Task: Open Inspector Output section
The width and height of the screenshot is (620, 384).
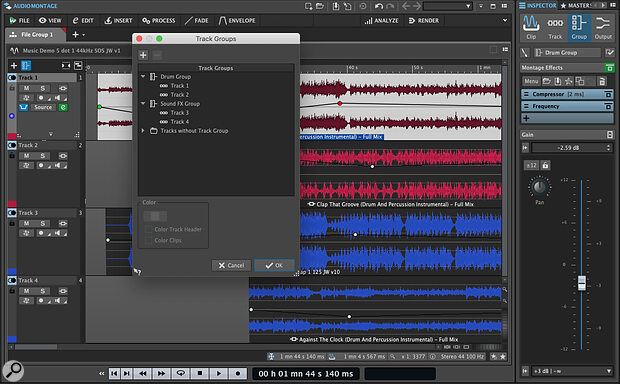Action: 603,27
